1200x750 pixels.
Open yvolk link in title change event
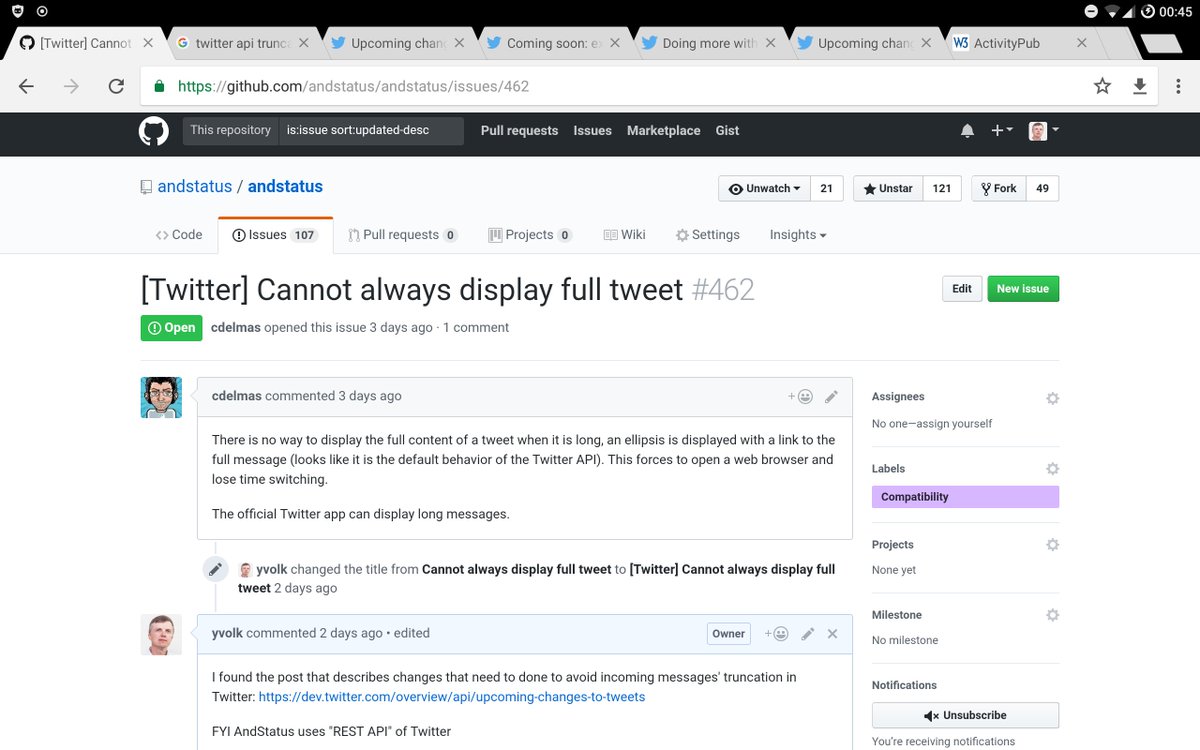[272, 569]
